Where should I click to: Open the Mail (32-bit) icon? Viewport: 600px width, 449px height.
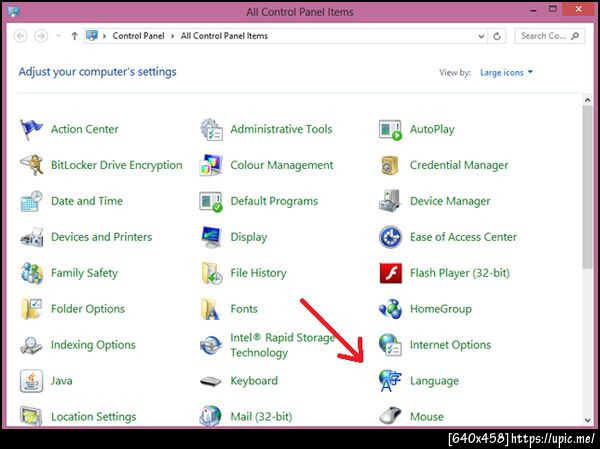pos(210,416)
